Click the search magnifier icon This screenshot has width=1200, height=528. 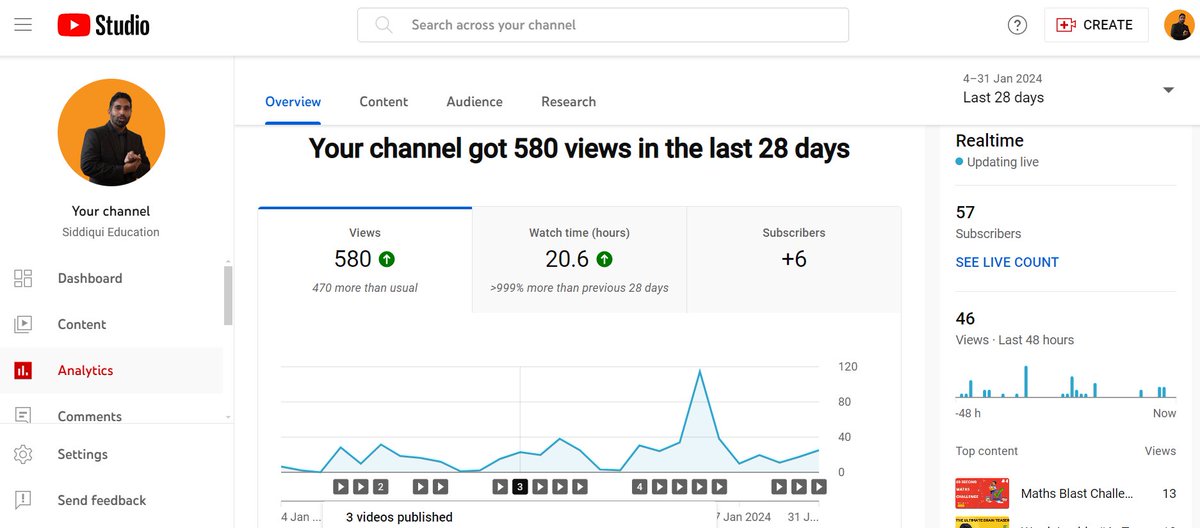[383, 25]
